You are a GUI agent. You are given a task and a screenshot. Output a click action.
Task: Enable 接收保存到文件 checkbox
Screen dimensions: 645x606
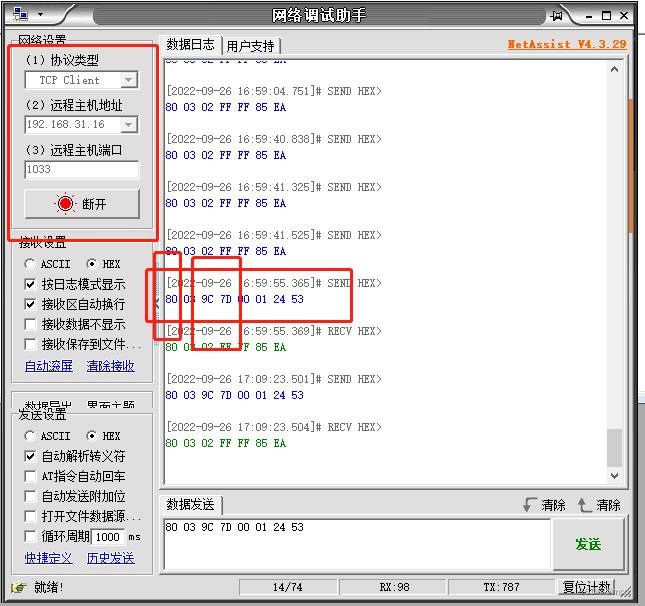click(30, 345)
